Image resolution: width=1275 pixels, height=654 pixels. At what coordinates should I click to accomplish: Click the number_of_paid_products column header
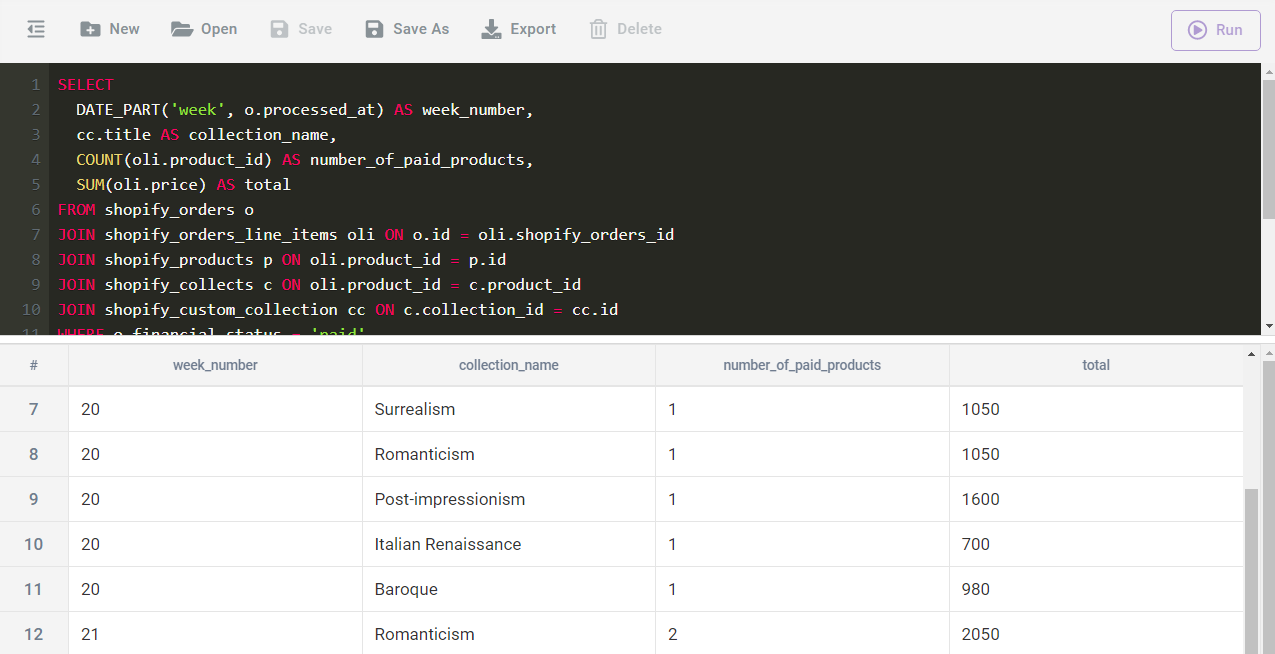802,365
